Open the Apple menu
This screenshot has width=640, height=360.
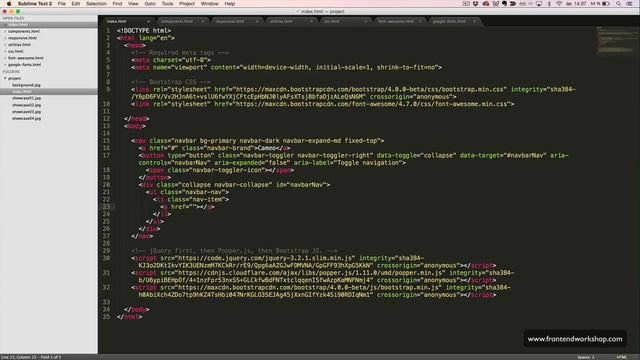pos(9,4)
